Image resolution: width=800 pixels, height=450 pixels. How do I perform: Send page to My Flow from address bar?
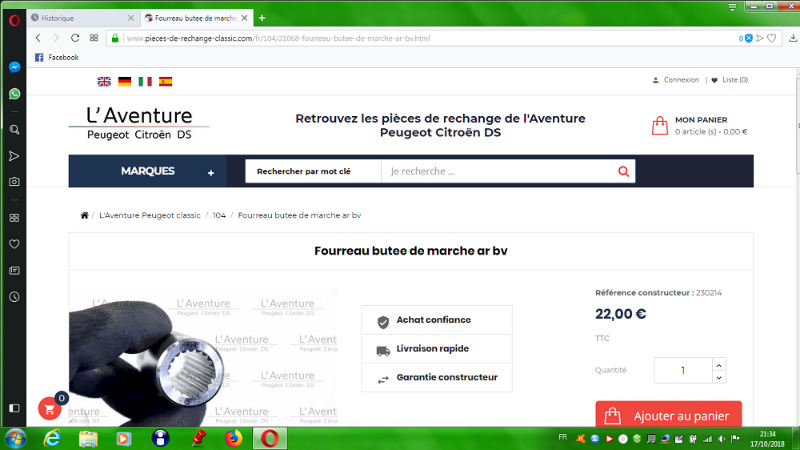tap(760, 38)
